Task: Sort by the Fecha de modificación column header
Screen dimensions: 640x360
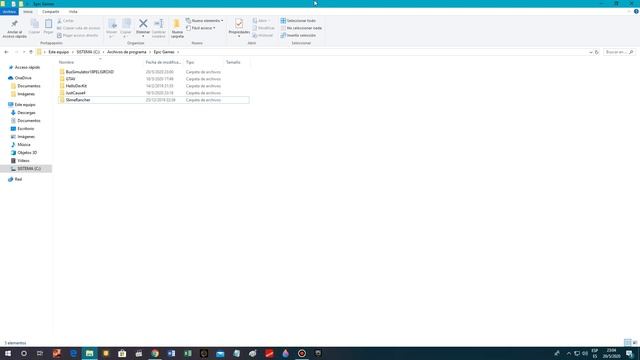Action: [164, 62]
